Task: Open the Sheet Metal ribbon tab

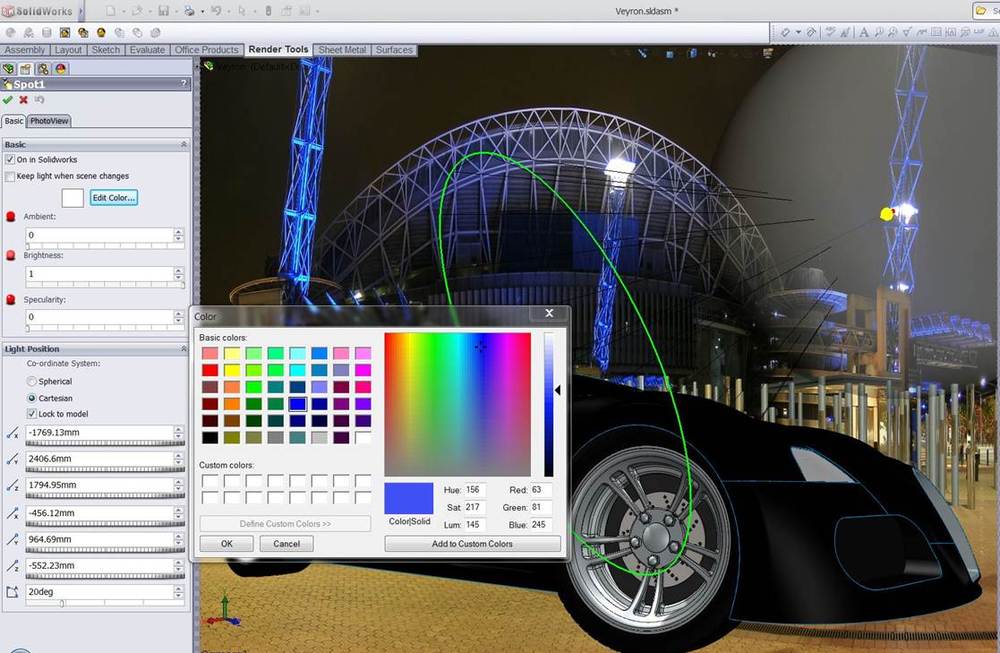Action: tap(342, 50)
